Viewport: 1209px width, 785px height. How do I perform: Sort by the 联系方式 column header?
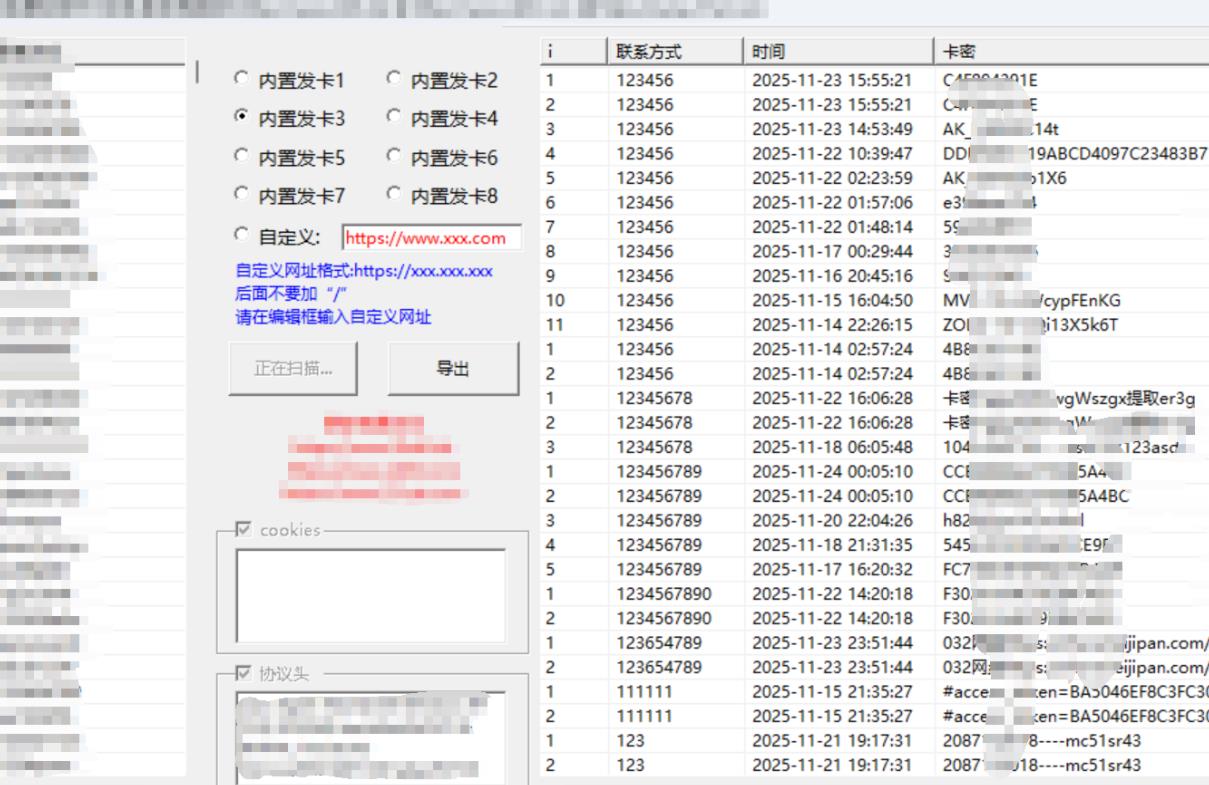coord(675,51)
